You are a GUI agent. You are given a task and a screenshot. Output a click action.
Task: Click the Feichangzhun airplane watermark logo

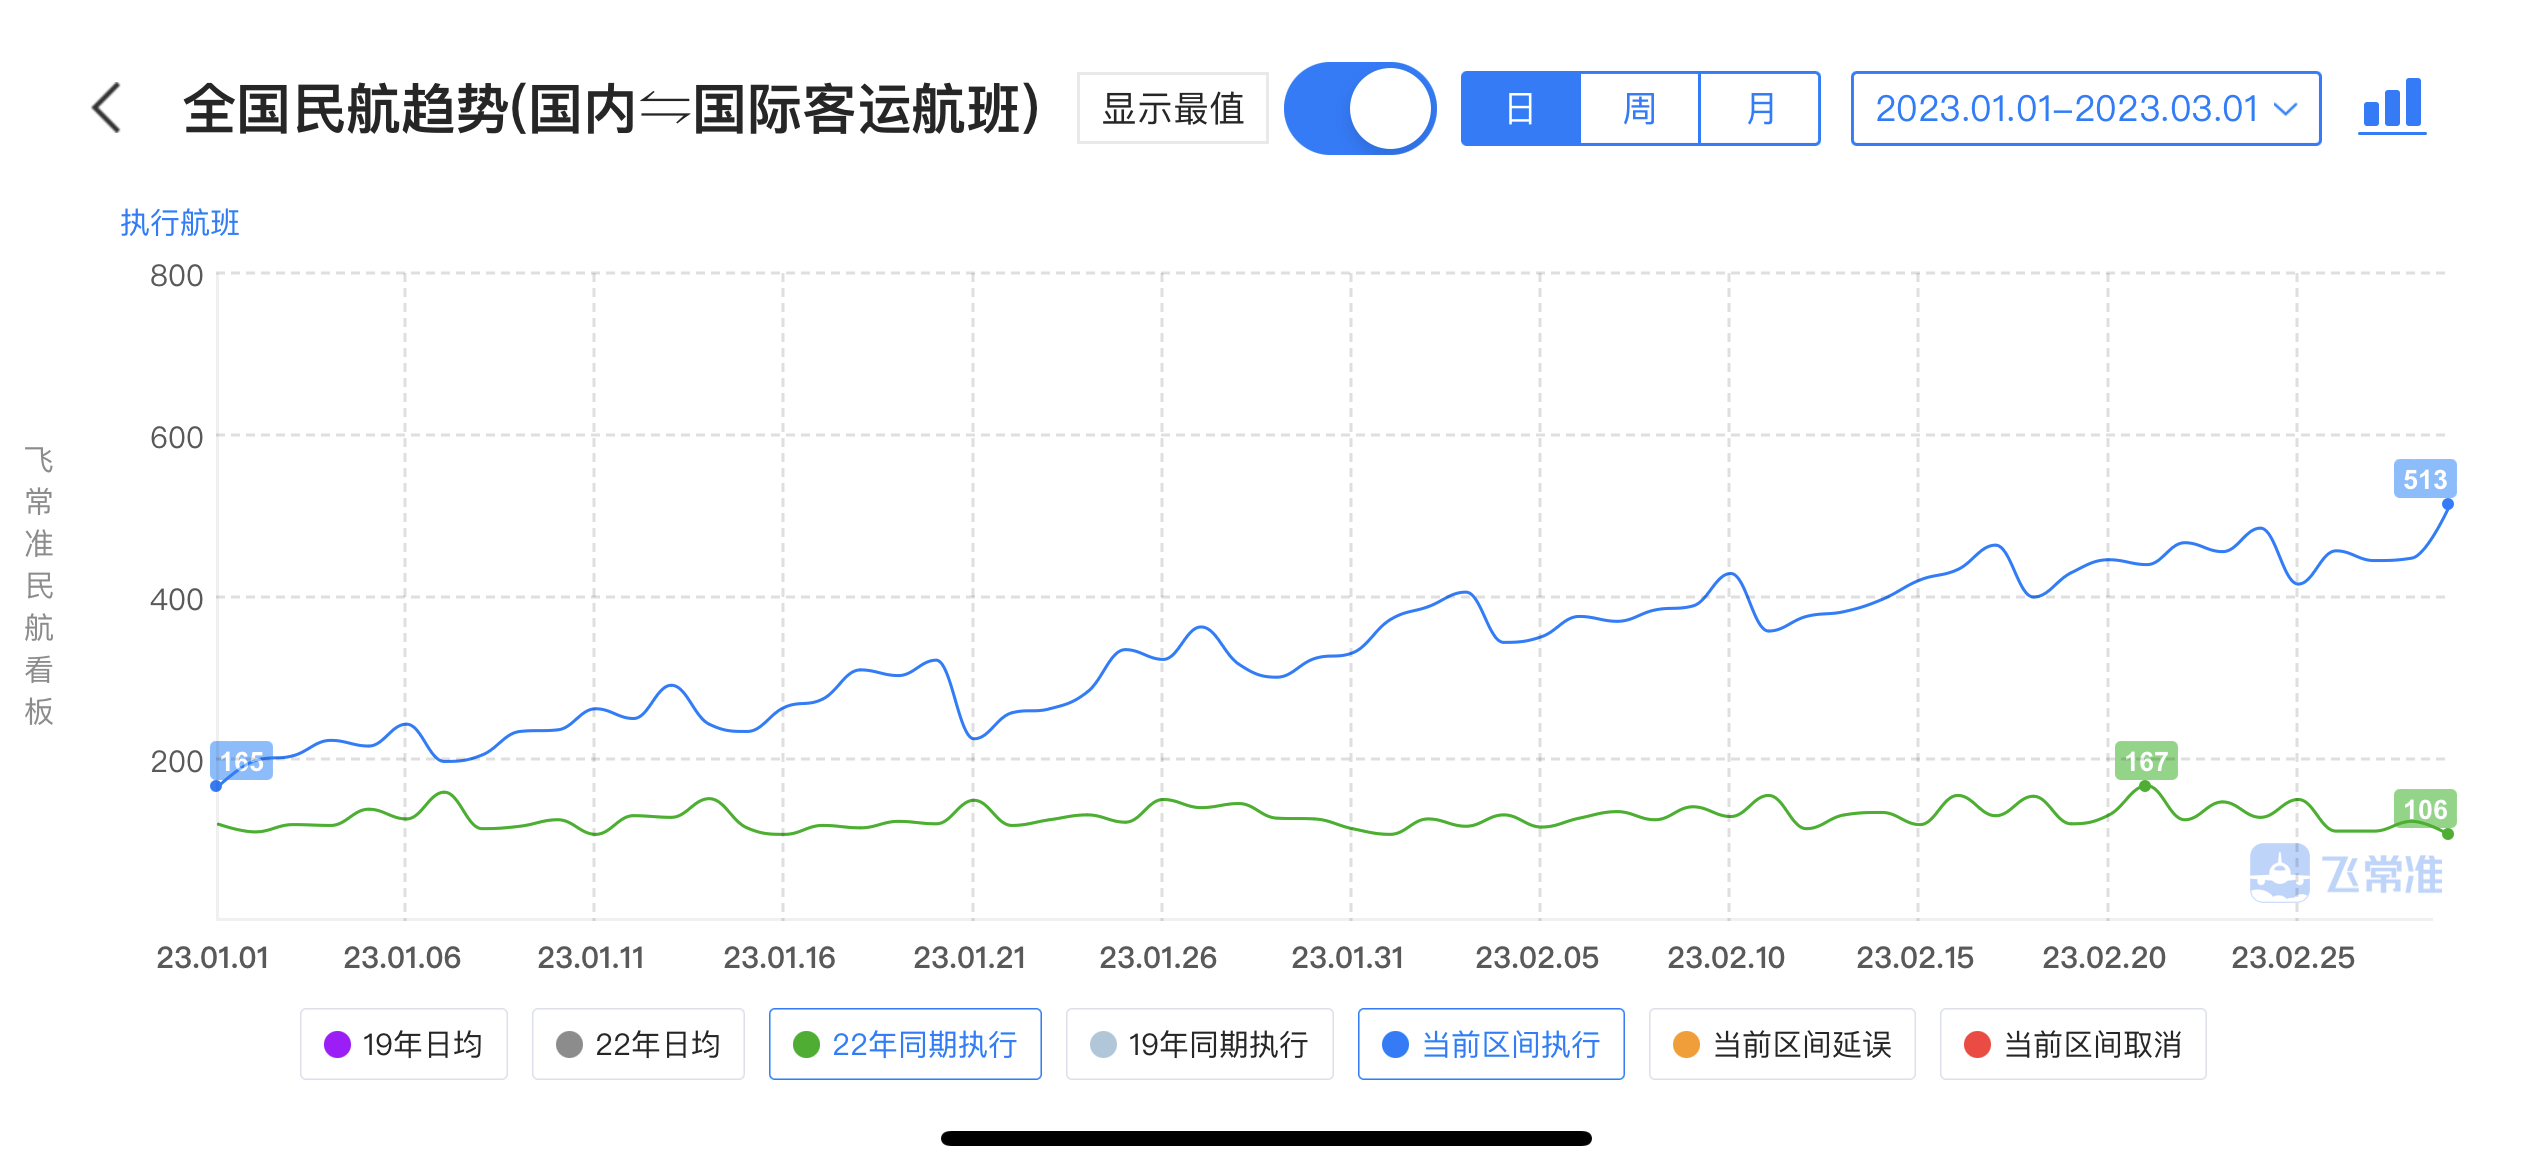pyautogui.click(x=2279, y=872)
